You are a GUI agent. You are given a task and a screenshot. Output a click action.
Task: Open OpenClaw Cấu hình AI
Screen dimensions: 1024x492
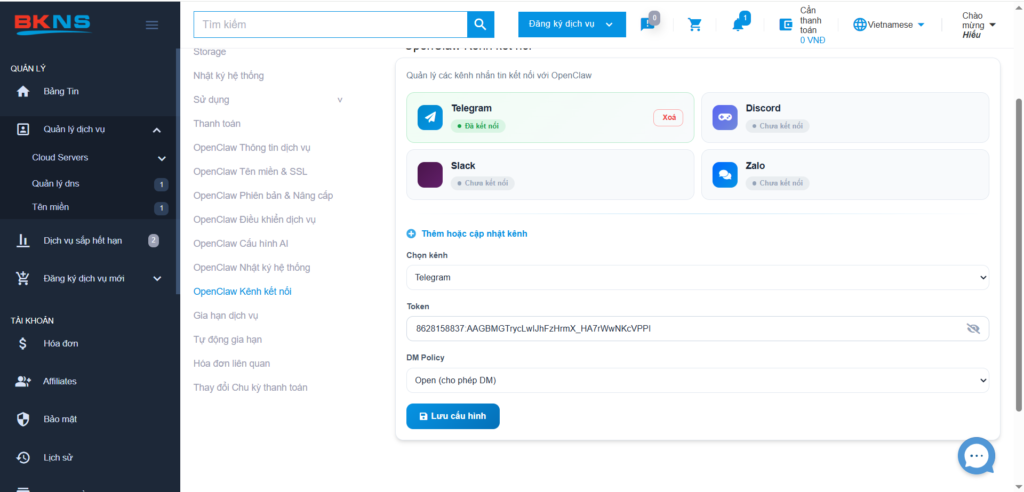pos(241,244)
